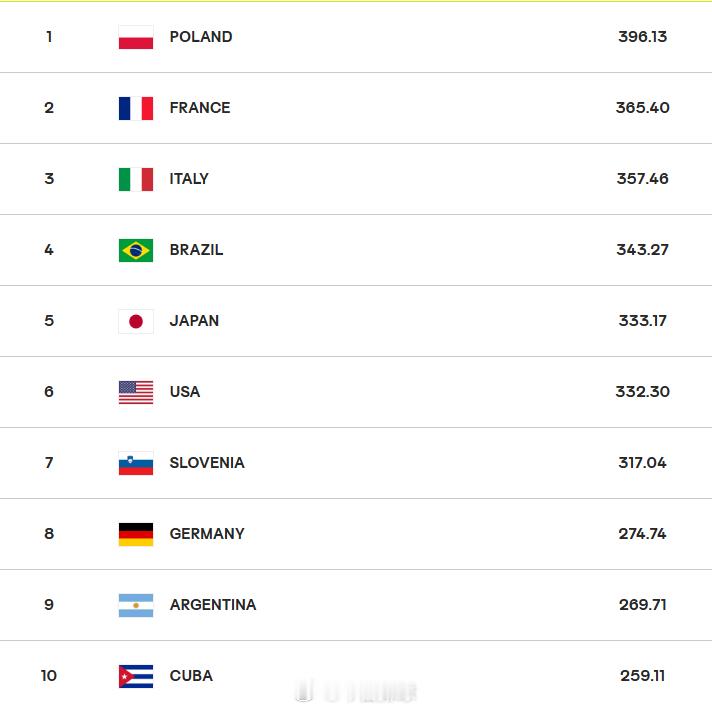Click the Germany flag icon

click(x=136, y=534)
